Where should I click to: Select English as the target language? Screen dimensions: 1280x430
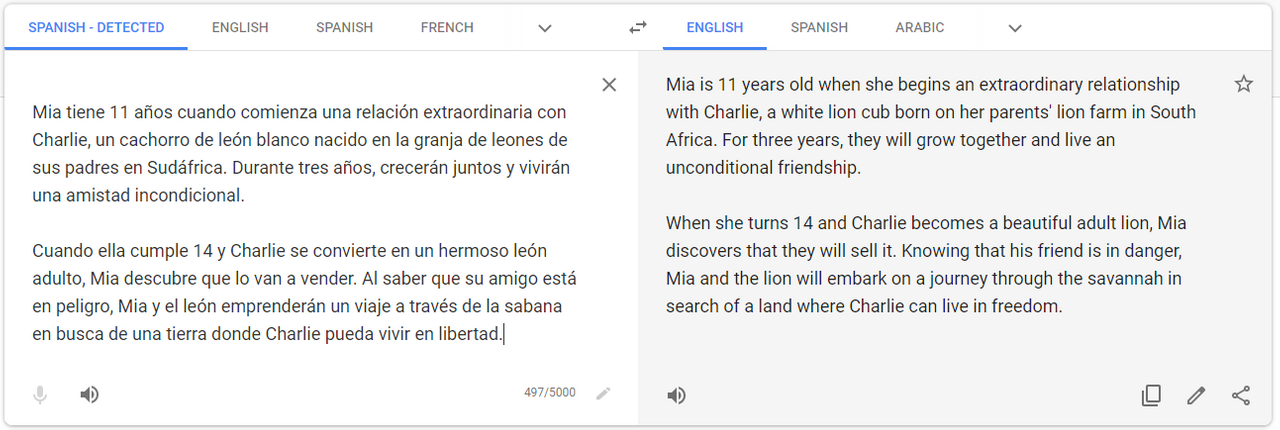pyautogui.click(x=715, y=28)
